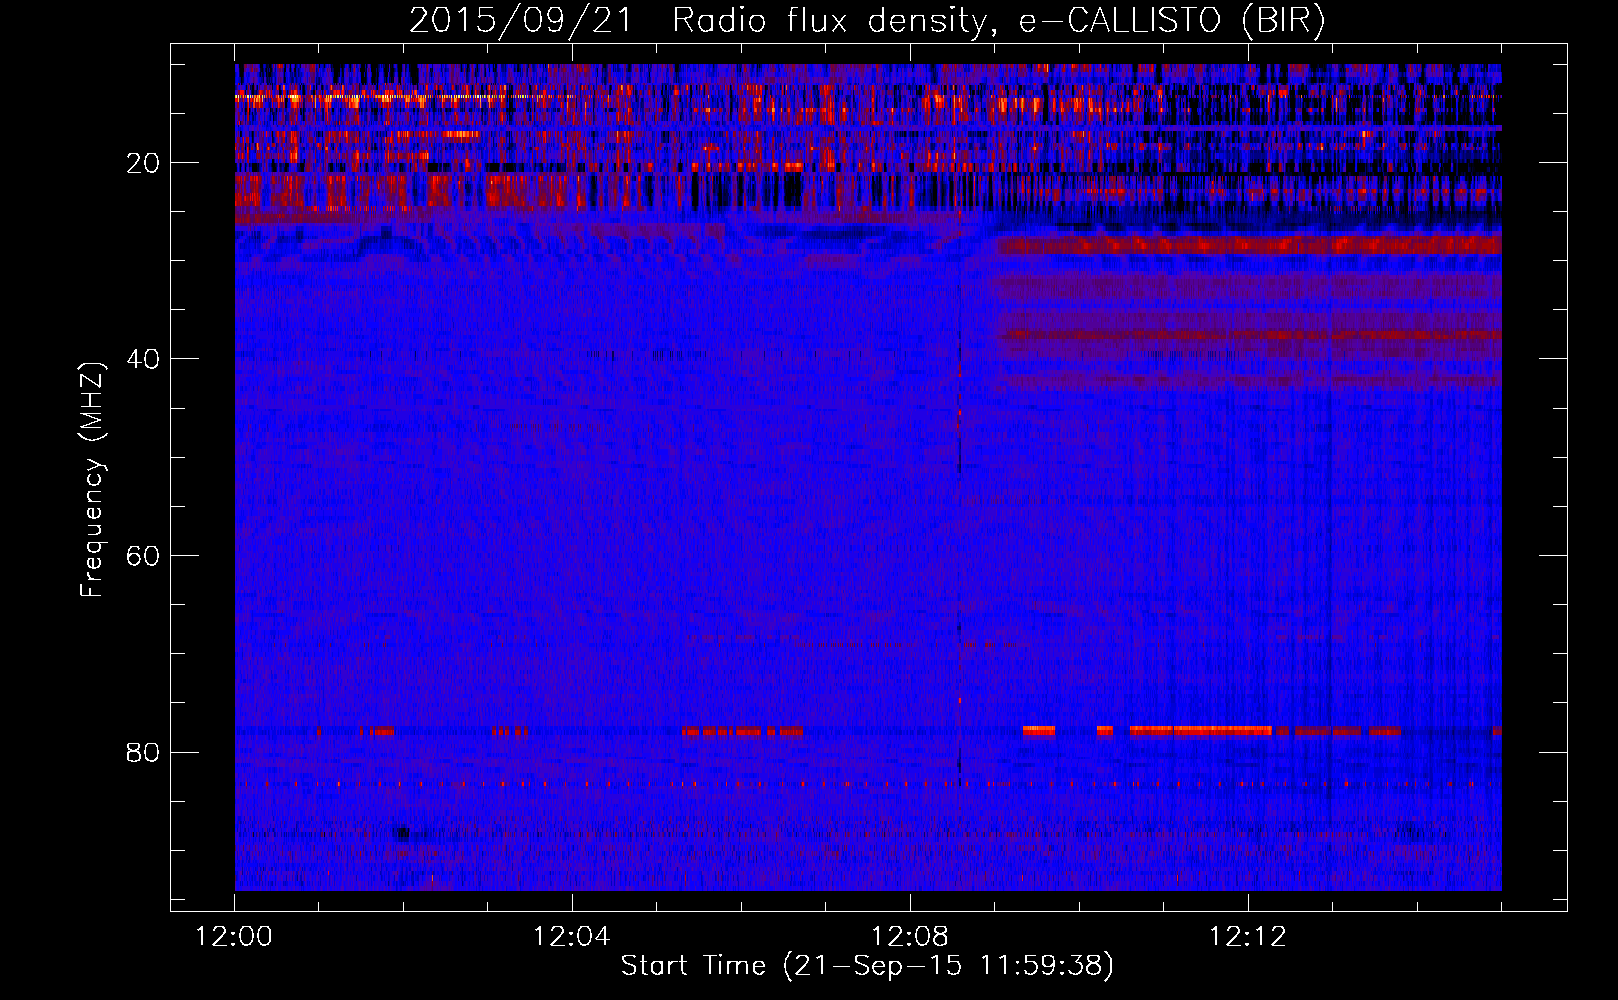Click the "12:00" time tick label
Viewport: 1618px width, 1000px height.
(x=234, y=936)
